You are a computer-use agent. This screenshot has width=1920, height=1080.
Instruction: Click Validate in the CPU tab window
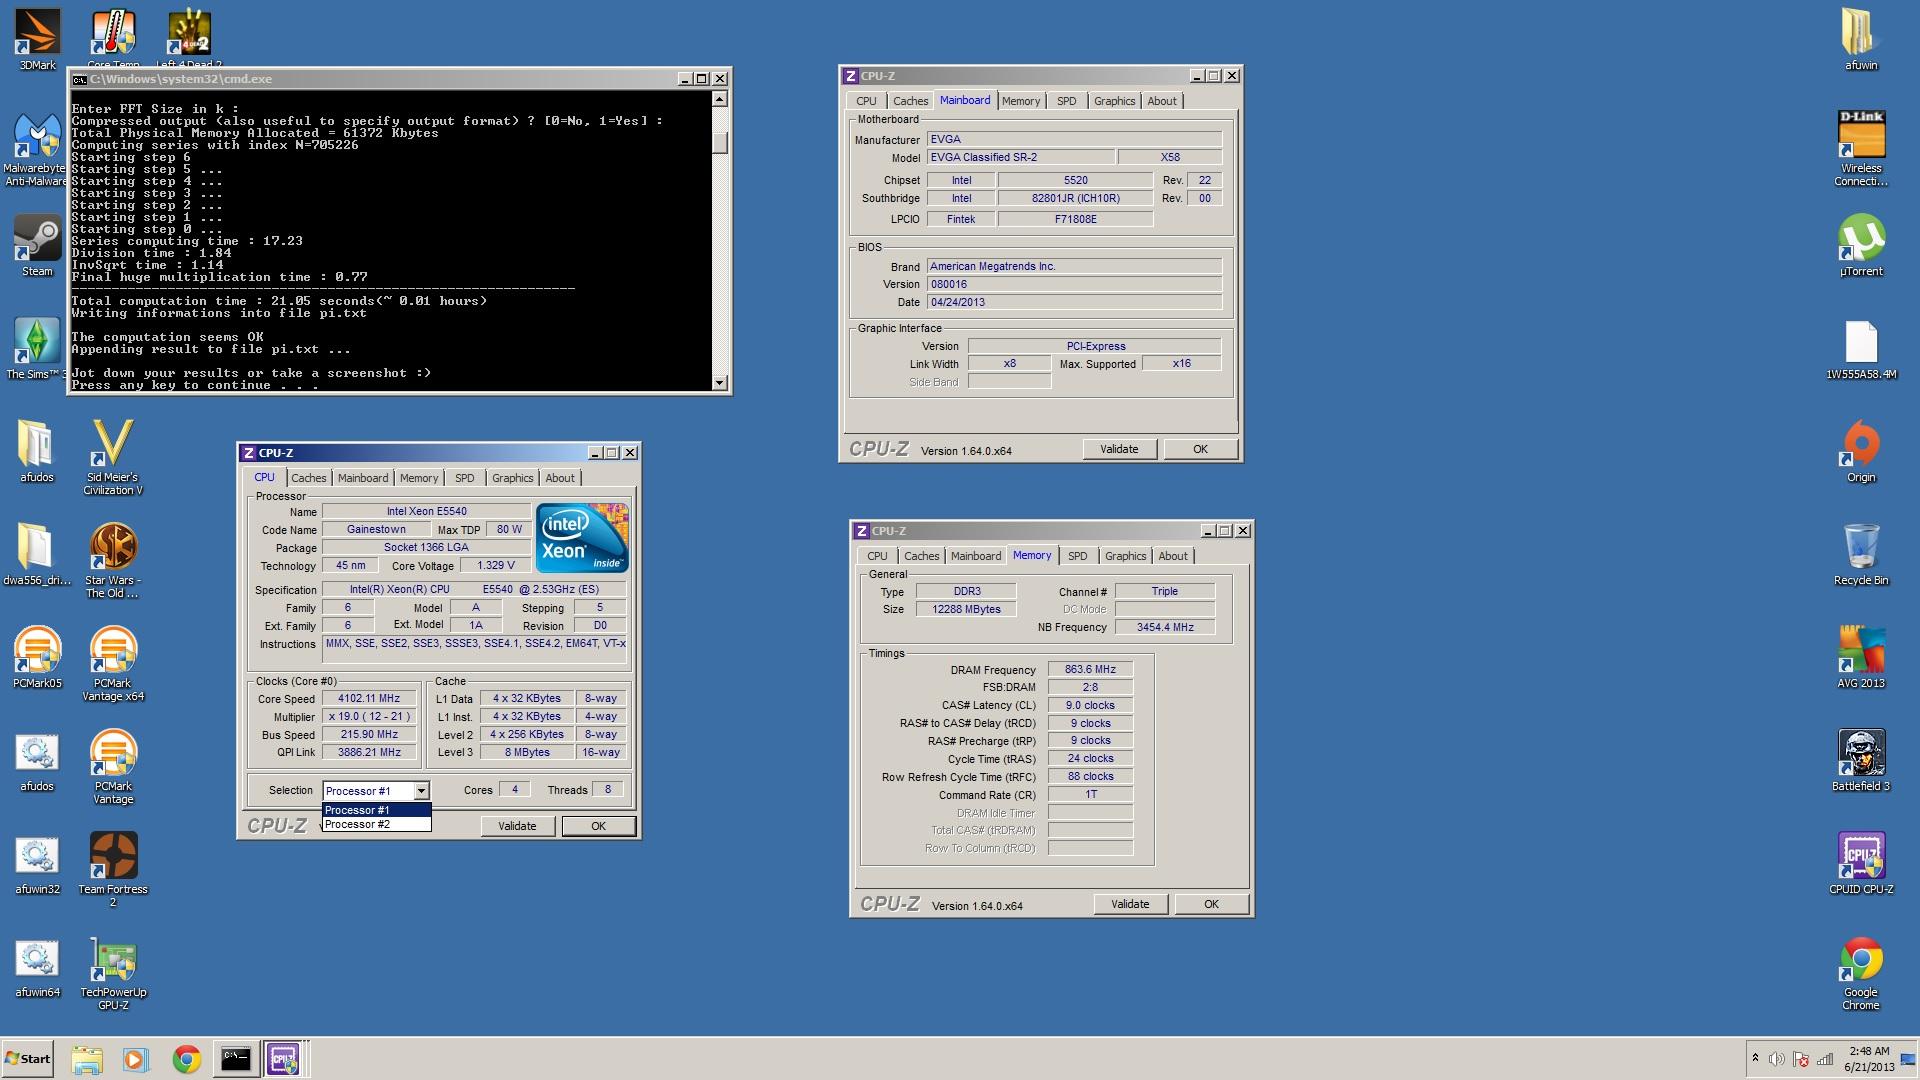(x=517, y=826)
